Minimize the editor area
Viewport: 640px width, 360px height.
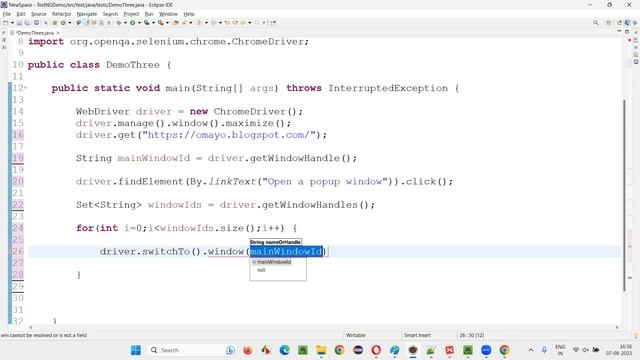(619, 32)
